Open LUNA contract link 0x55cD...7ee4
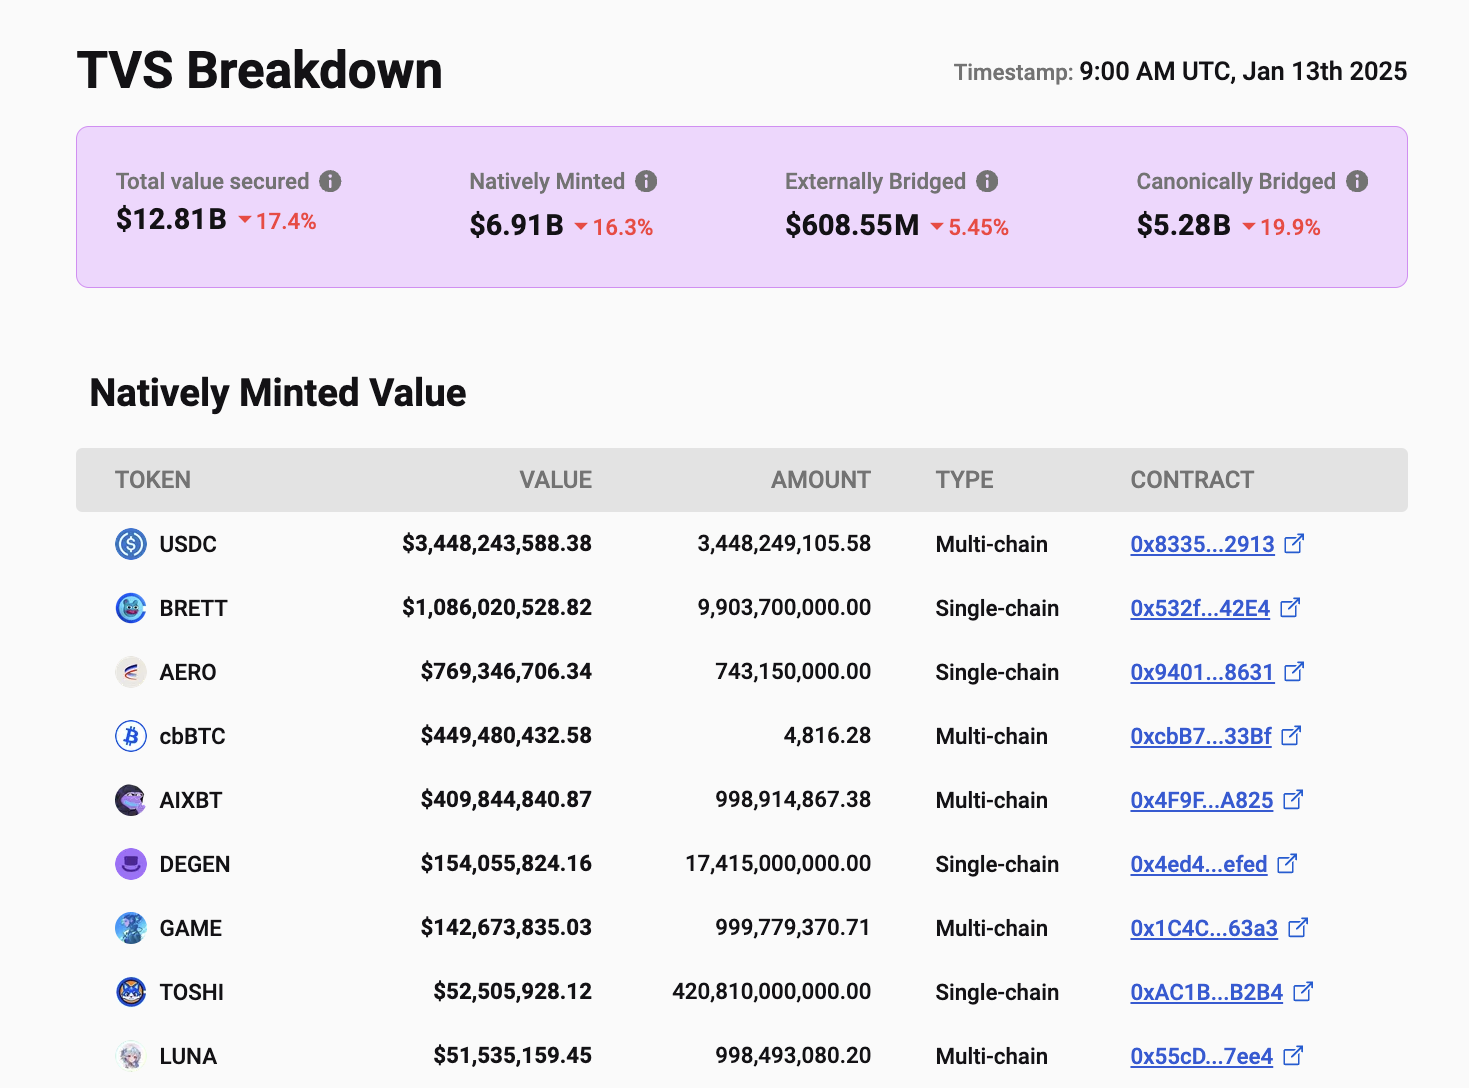 pyautogui.click(x=1201, y=1056)
